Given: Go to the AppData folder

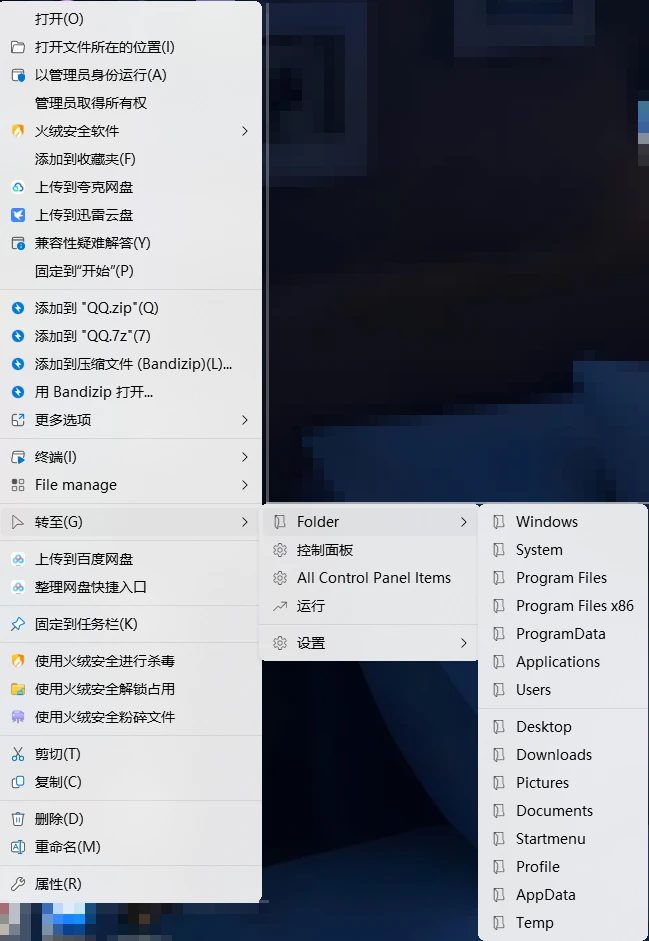Looking at the screenshot, I should point(563,895).
